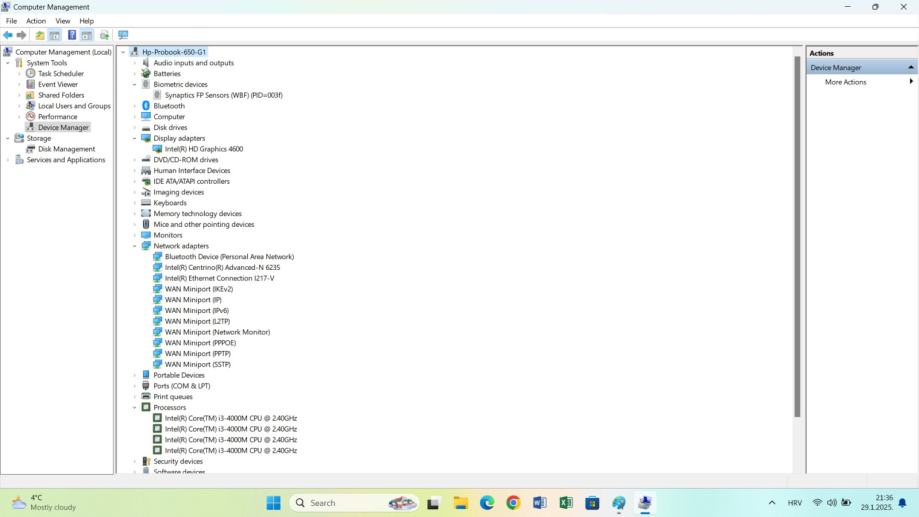The height and width of the screenshot is (517, 919).
Task: Select Intel(R) Ethernet Connection I217-V
Action: [219, 278]
